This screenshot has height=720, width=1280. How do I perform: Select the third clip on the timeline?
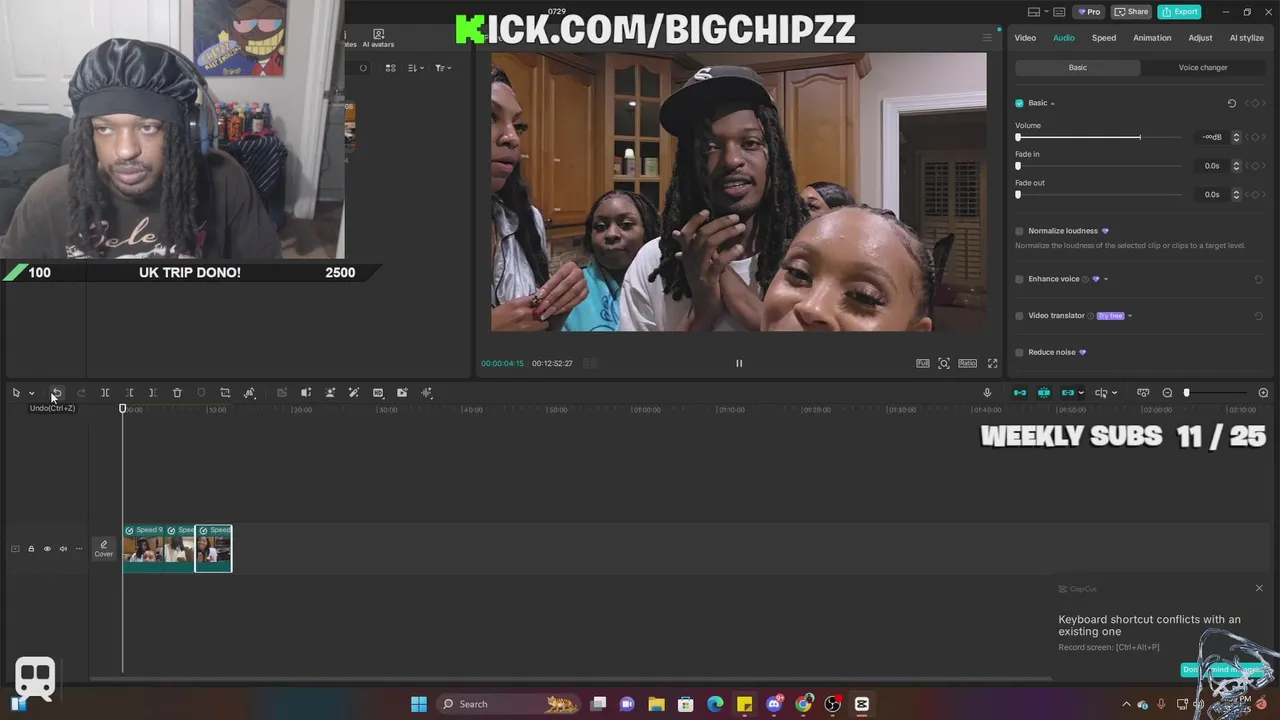point(213,548)
